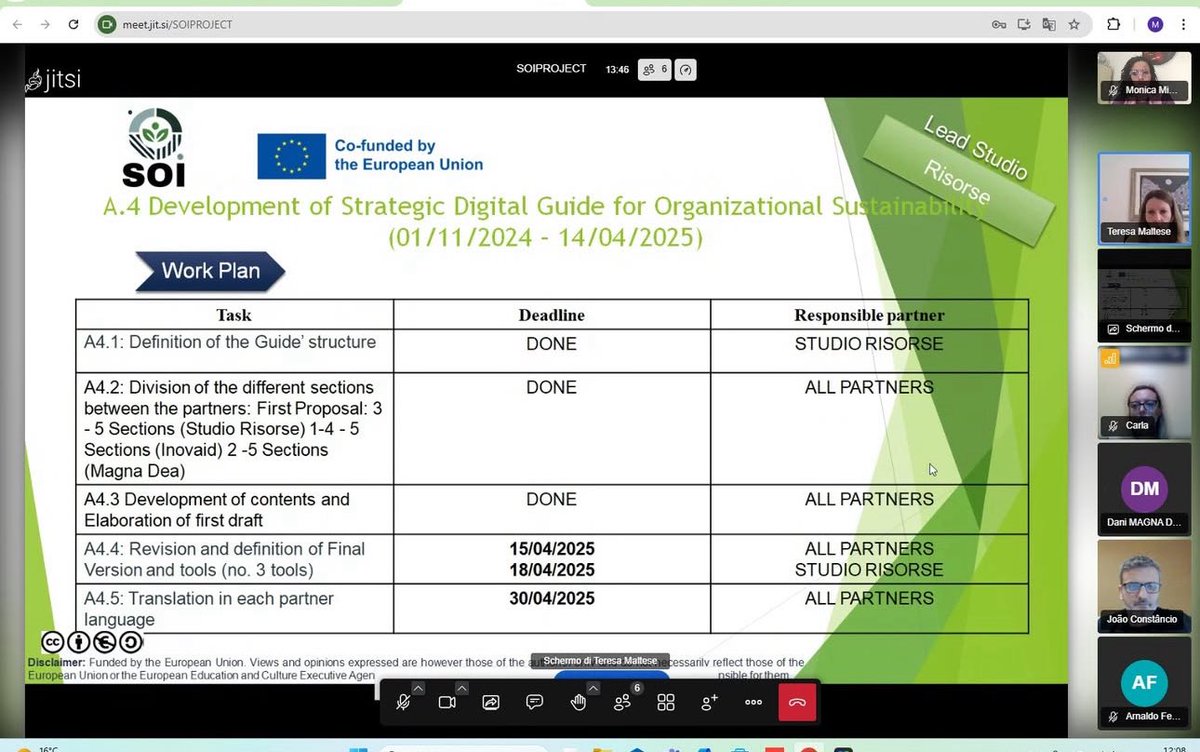Click deadline 30/04/2025 cell
This screenshot has height=752, width=1200.
pos(552,609)
